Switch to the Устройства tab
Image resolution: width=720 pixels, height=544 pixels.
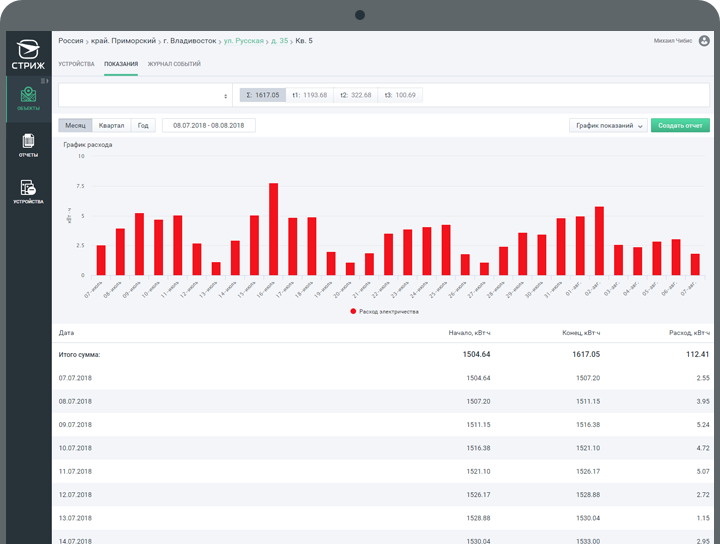click(x=76, y=64)
